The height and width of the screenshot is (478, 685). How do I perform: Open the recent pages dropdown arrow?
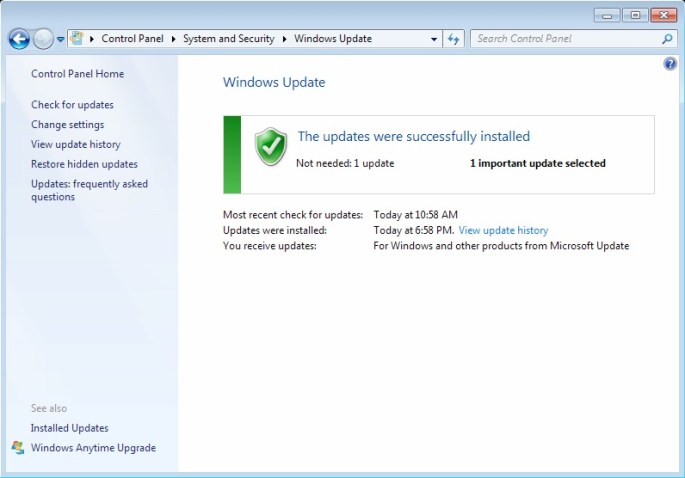pyautogui.click(x=61, y=40)
